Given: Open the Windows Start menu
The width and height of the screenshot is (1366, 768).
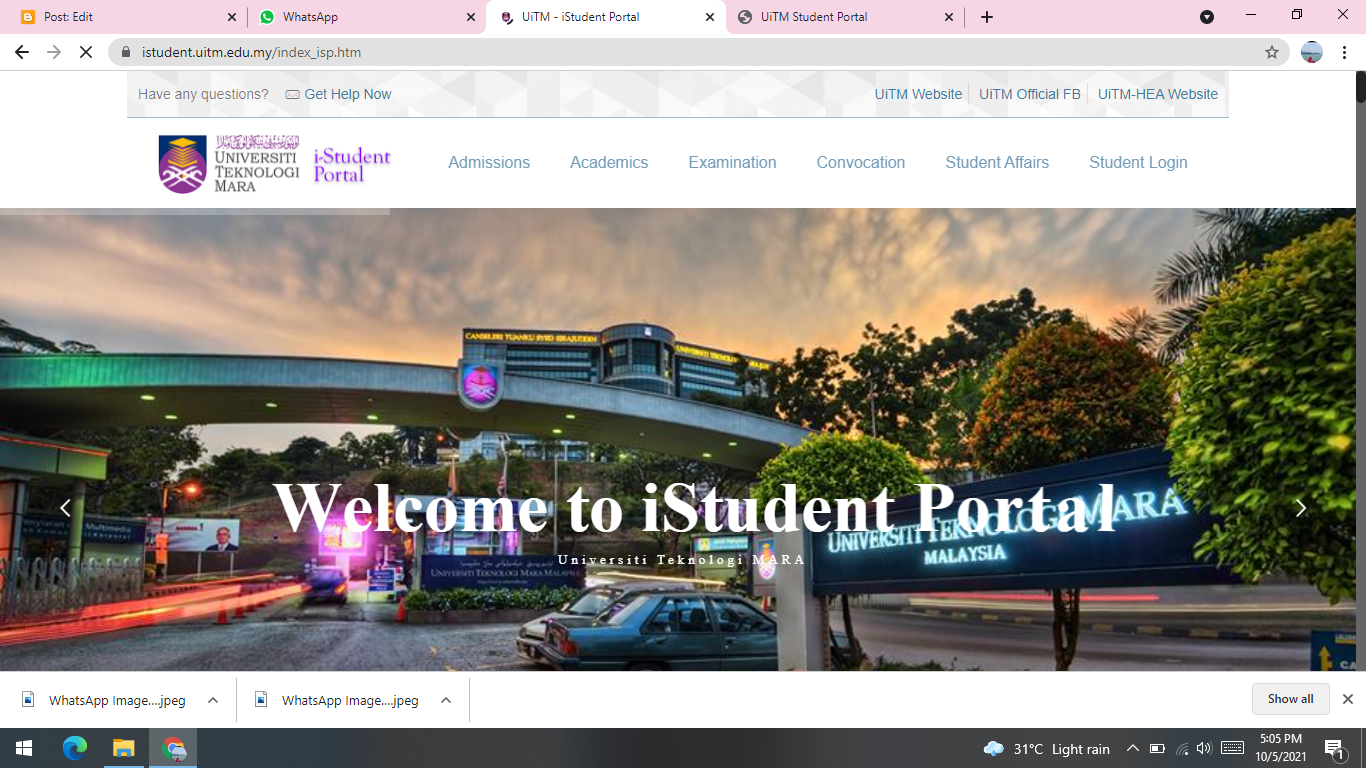Looking at the screenshot, I should click(24, 748).
